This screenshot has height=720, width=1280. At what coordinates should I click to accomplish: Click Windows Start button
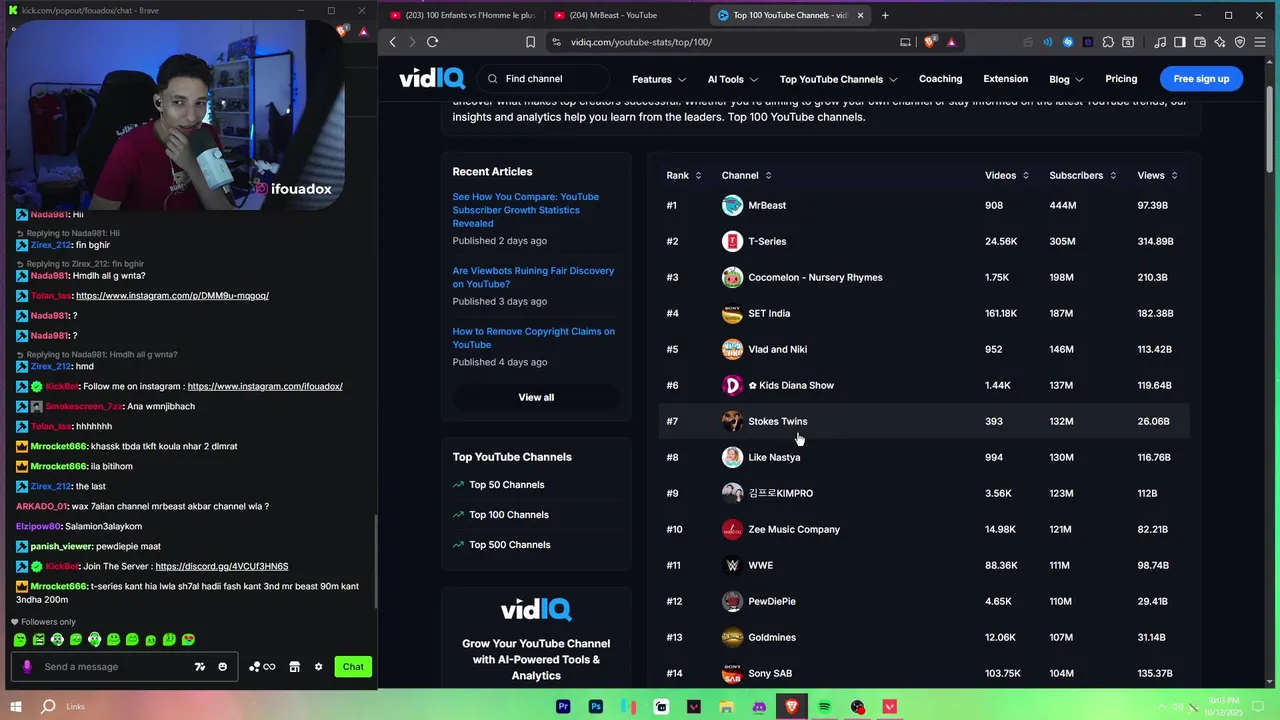click(x=15, y=707)
